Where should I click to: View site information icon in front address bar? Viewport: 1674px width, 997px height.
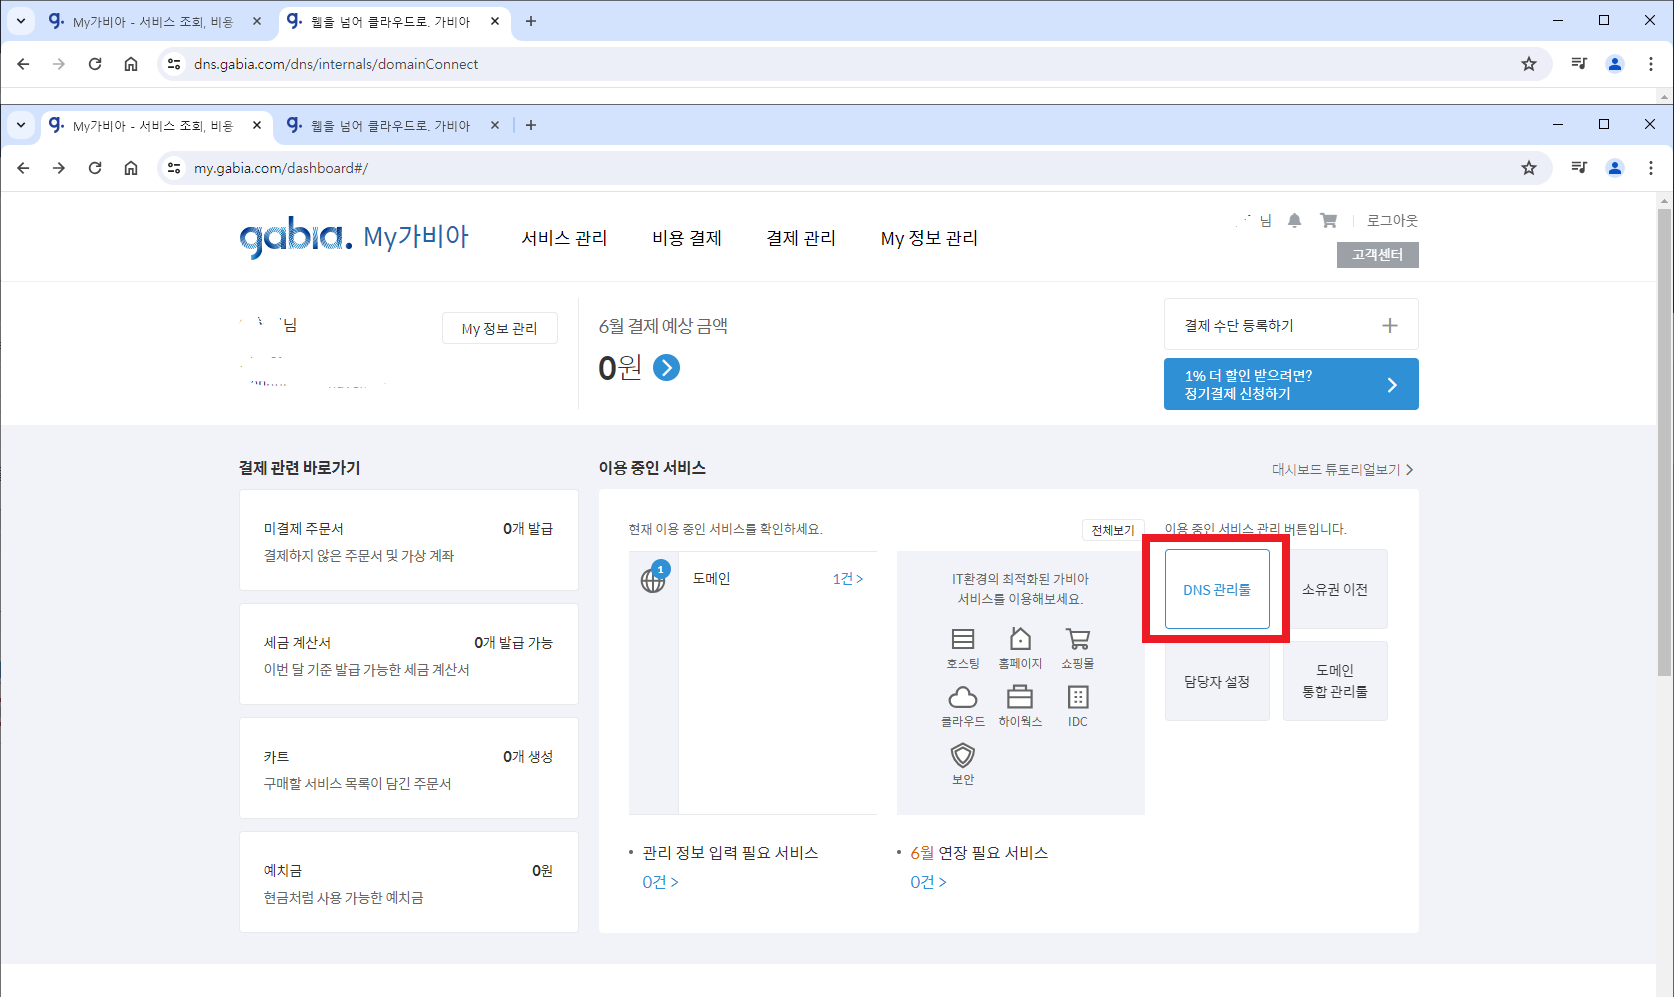pos(174,168)
